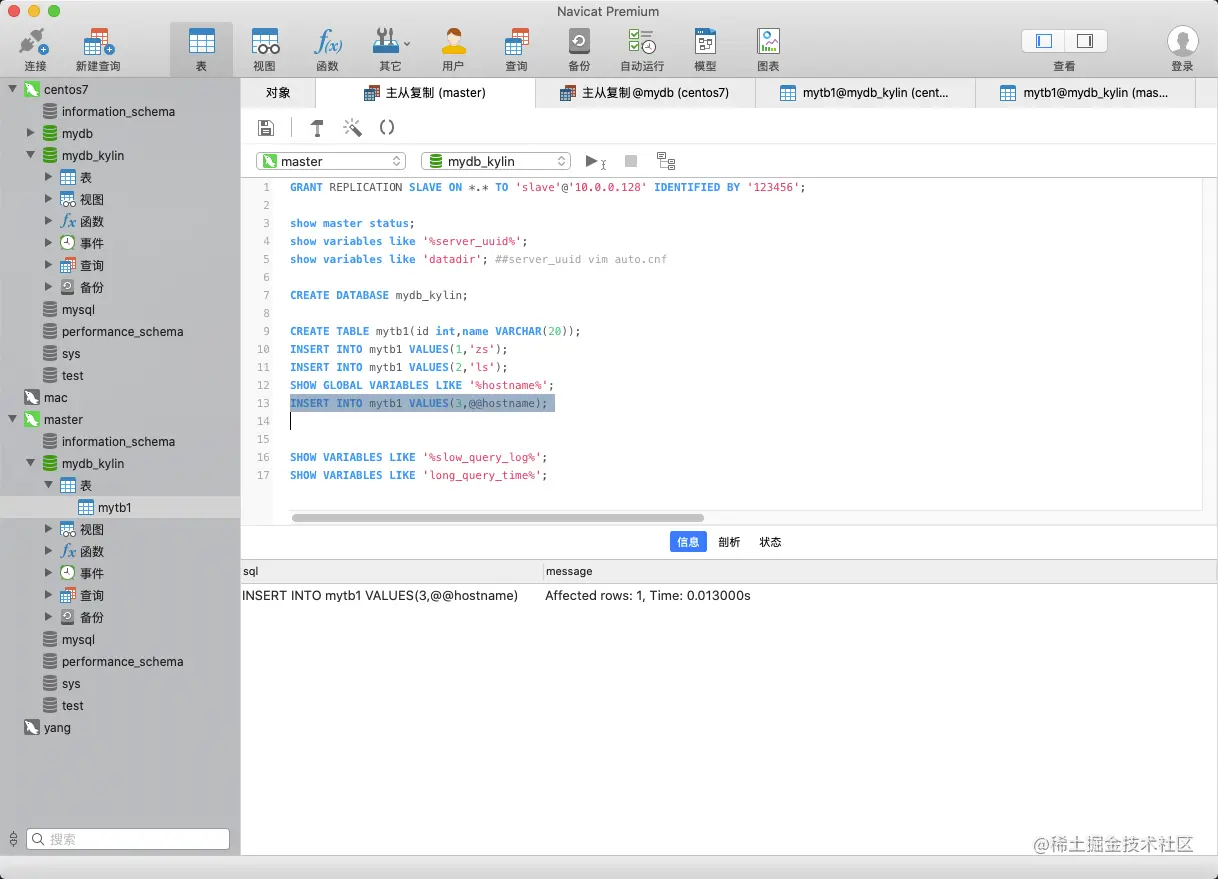The width and height of the screenshot is (1218, 879).
Task: Toggle the right sidebar pane view button
Action: coord(1085,41)
